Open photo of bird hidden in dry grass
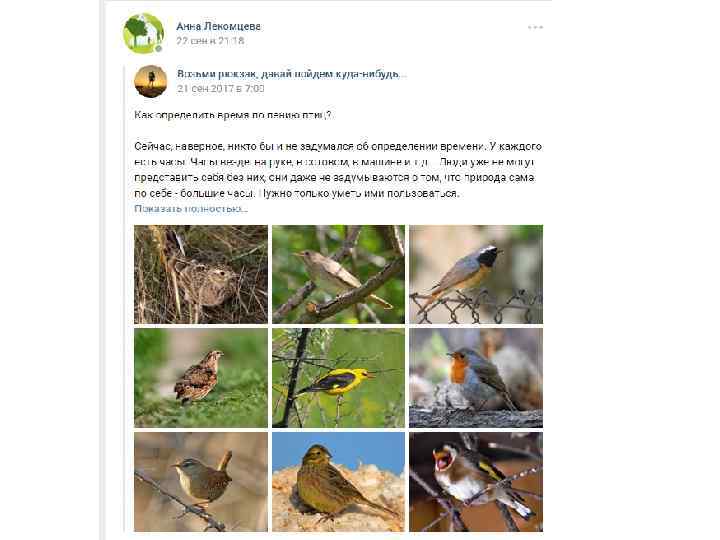The image size is (720, 540). tap(201, 273)
